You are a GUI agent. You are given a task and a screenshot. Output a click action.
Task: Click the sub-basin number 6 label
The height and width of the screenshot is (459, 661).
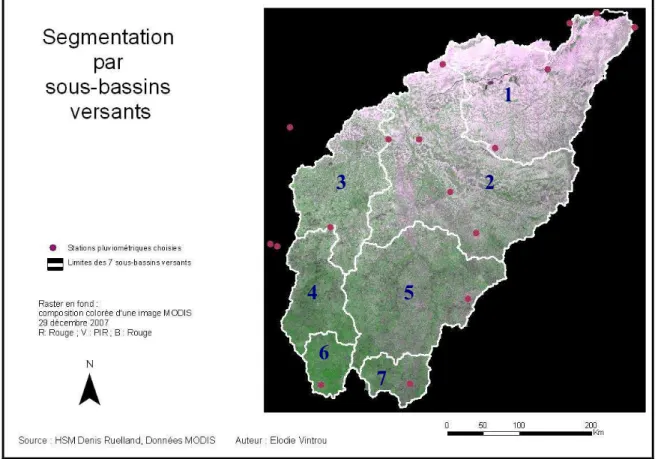pos(323,353)
